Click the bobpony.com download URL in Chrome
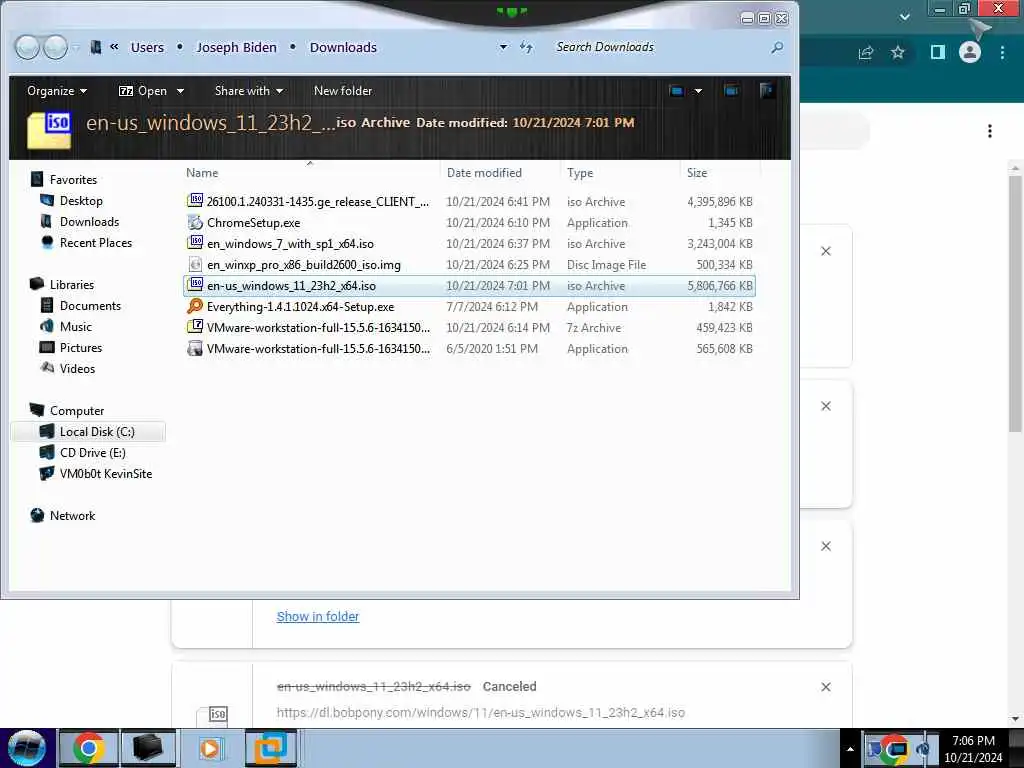 tap(481, 712)
